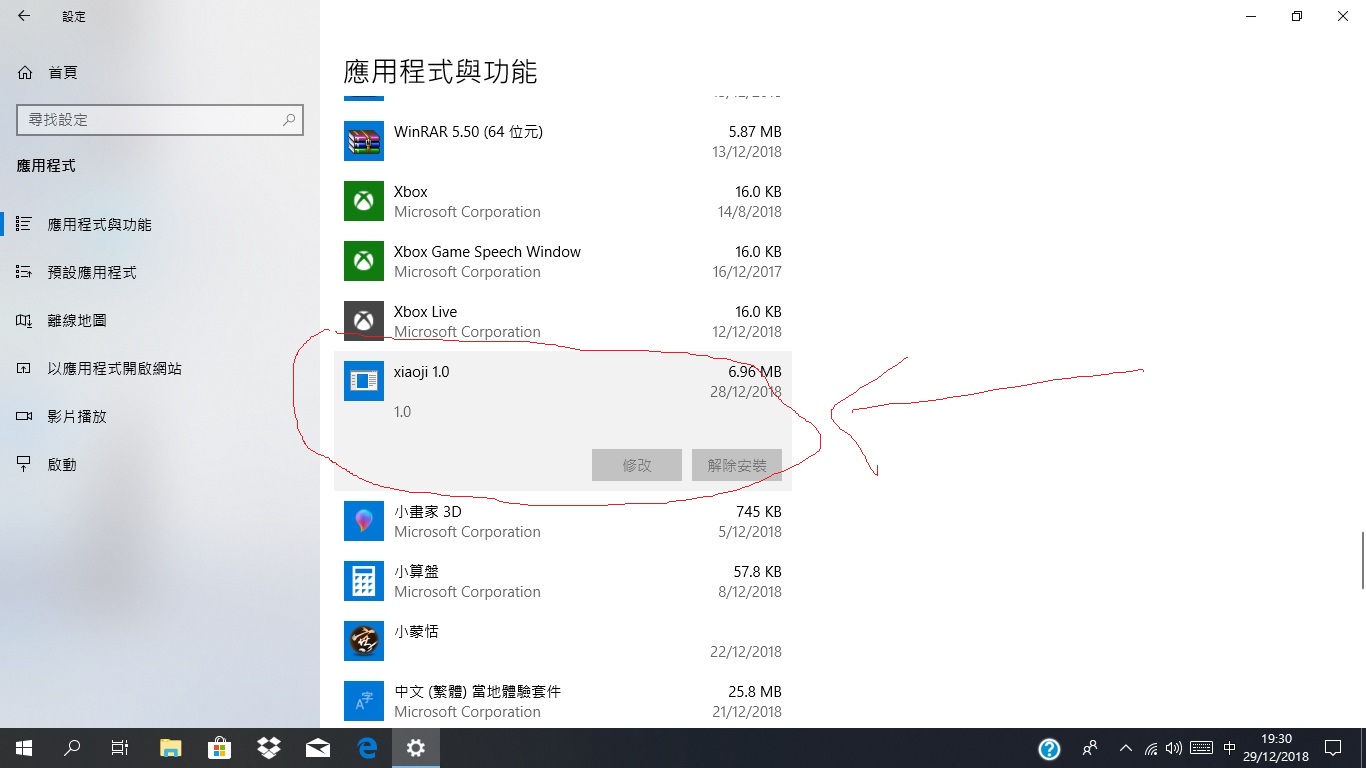Open Mail app from the taskbar
Image resolution: width=1366 pixels, height=768 pixels.
pyautogui.click(x=318, y=748)
